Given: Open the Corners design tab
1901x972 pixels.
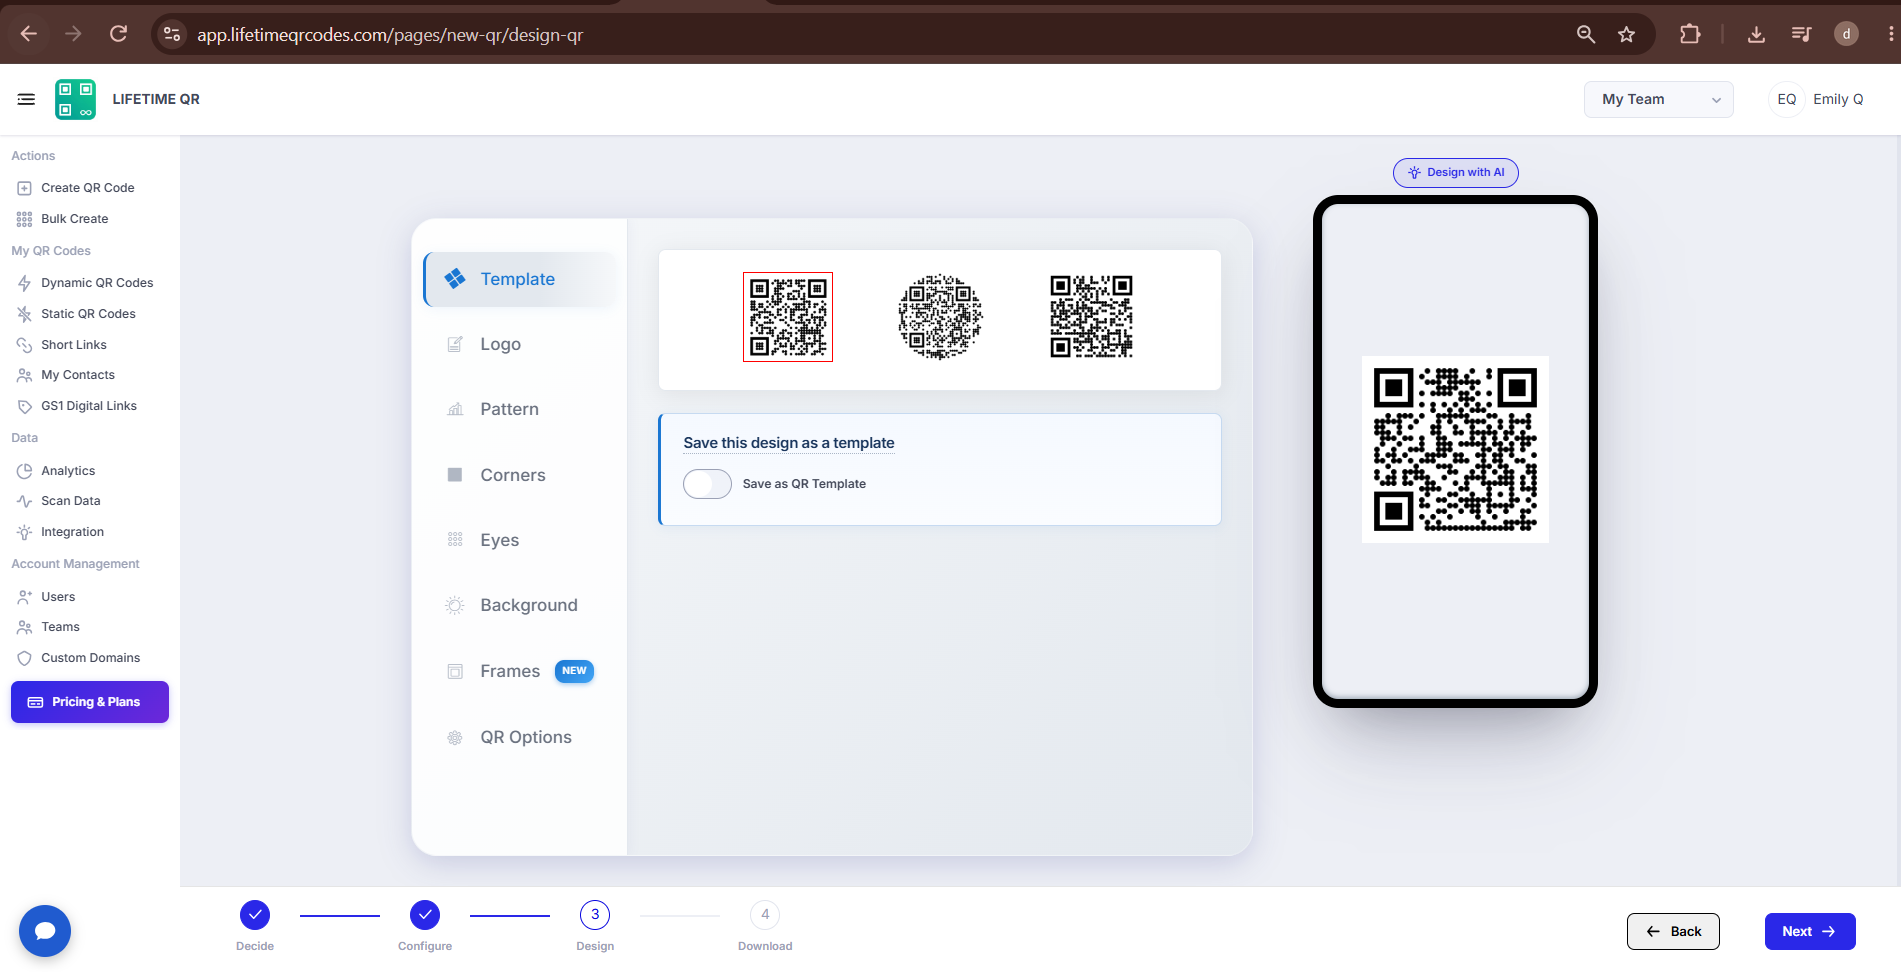Looking at the screenshot, I should point(522,475).
